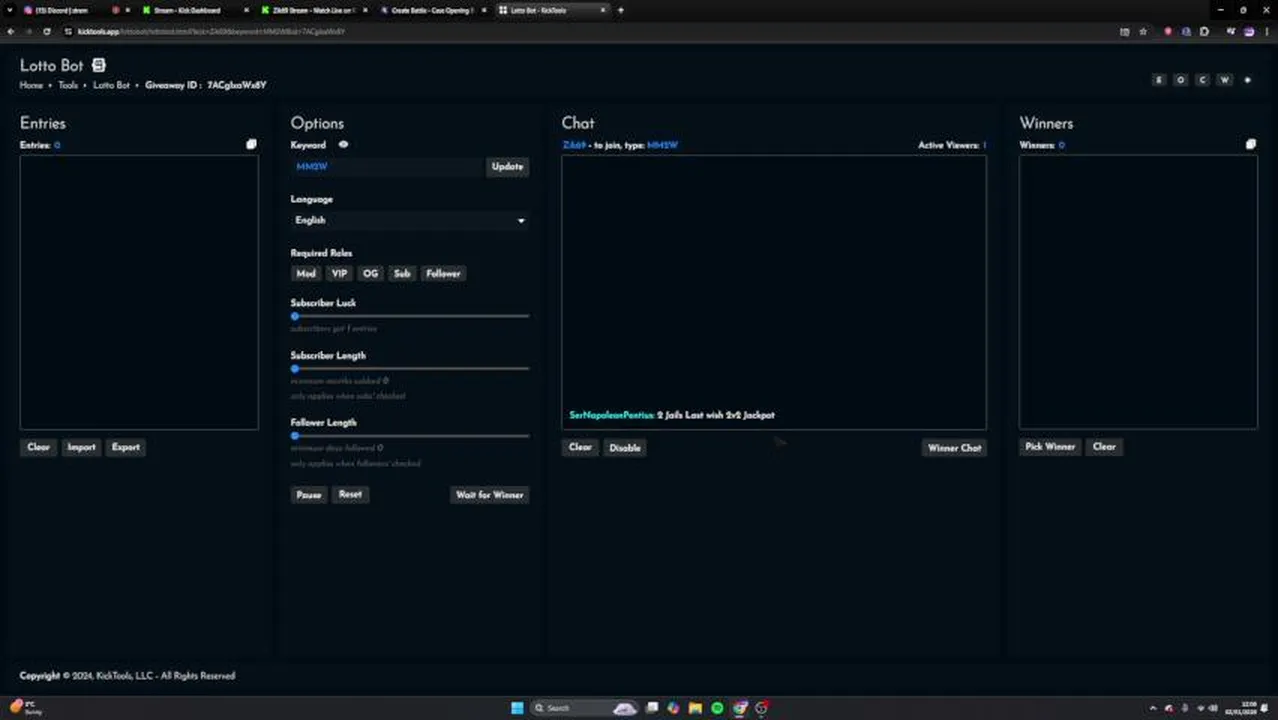Switch to the Watch Live stream tab

pyautogui.click(x=314, y=10)
